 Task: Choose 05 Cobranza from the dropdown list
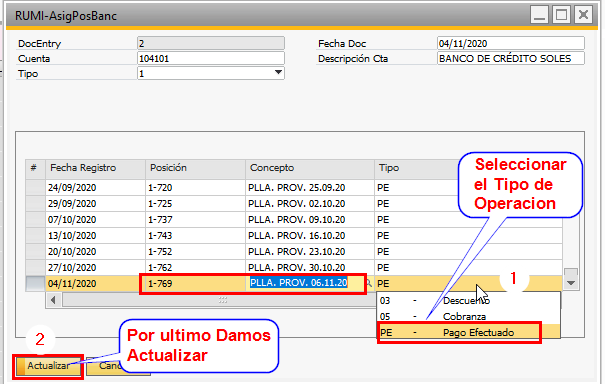click(469, 316)
